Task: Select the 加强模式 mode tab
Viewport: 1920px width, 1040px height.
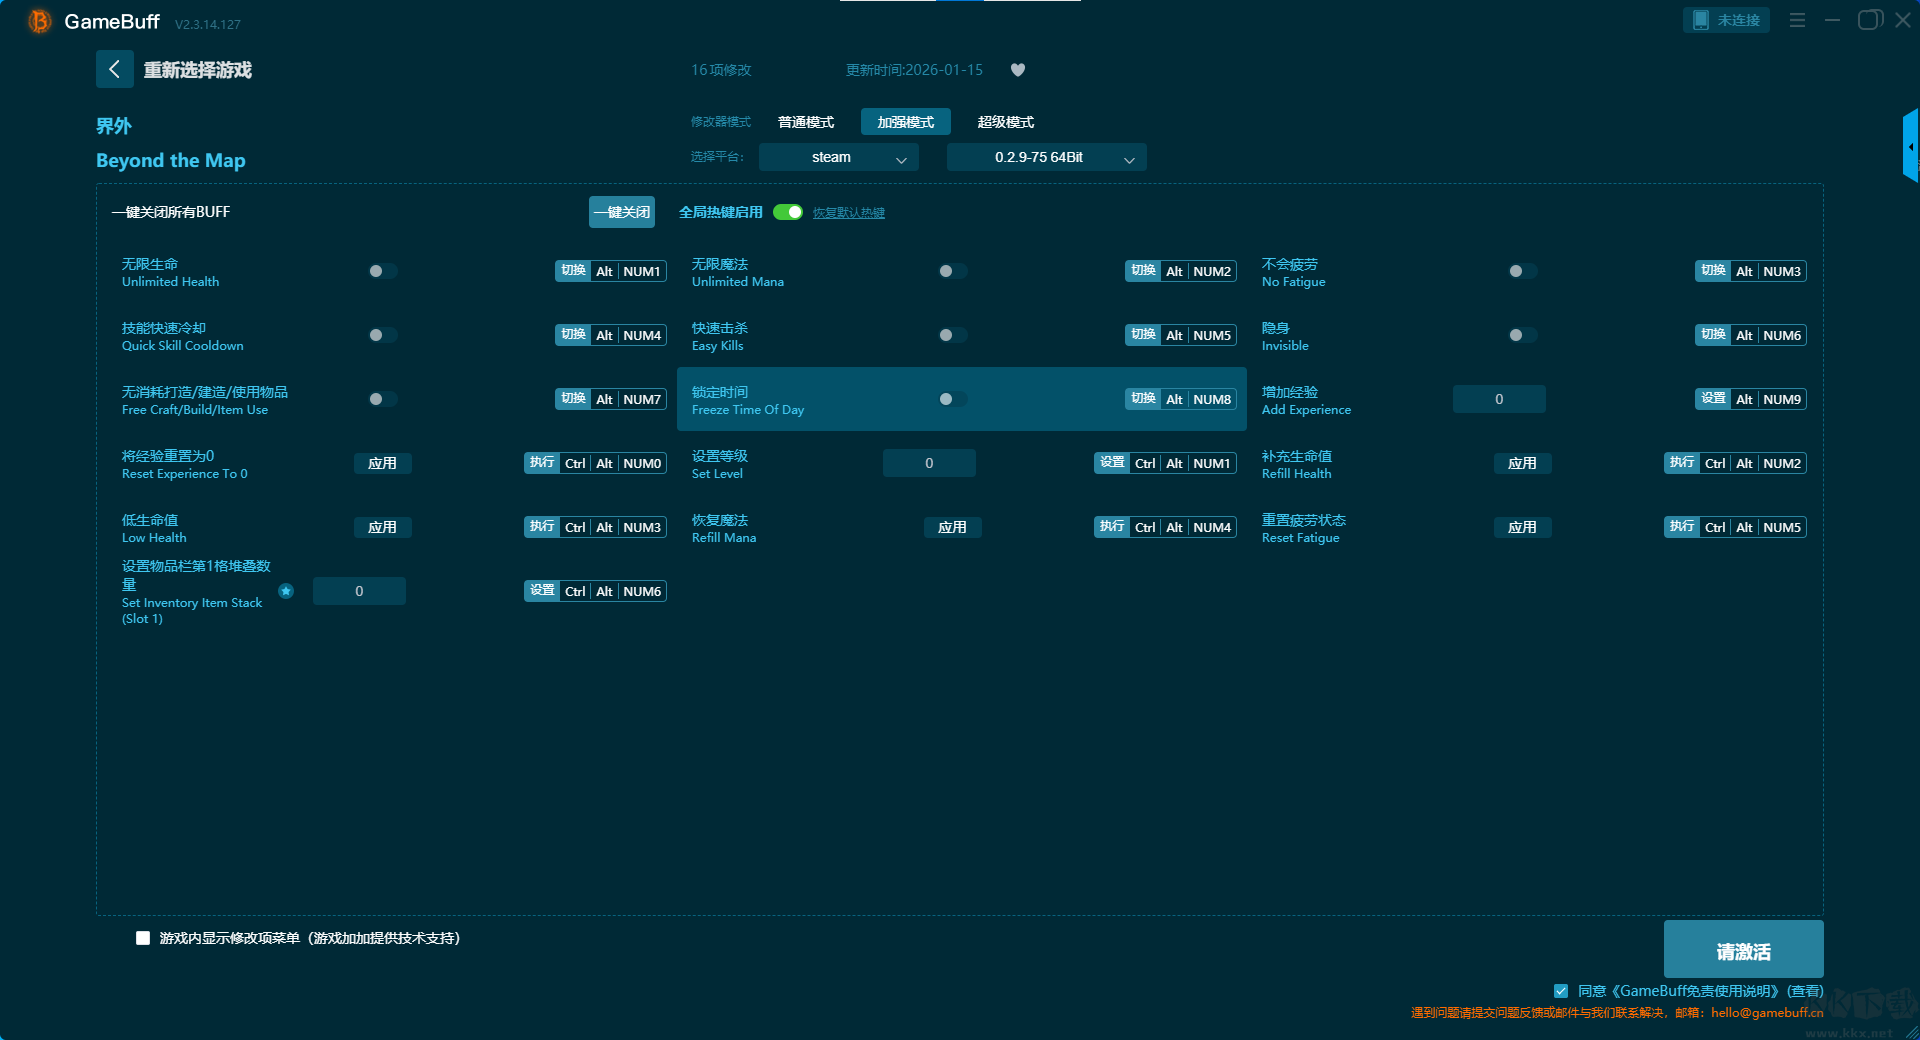Action: point(906,122)
